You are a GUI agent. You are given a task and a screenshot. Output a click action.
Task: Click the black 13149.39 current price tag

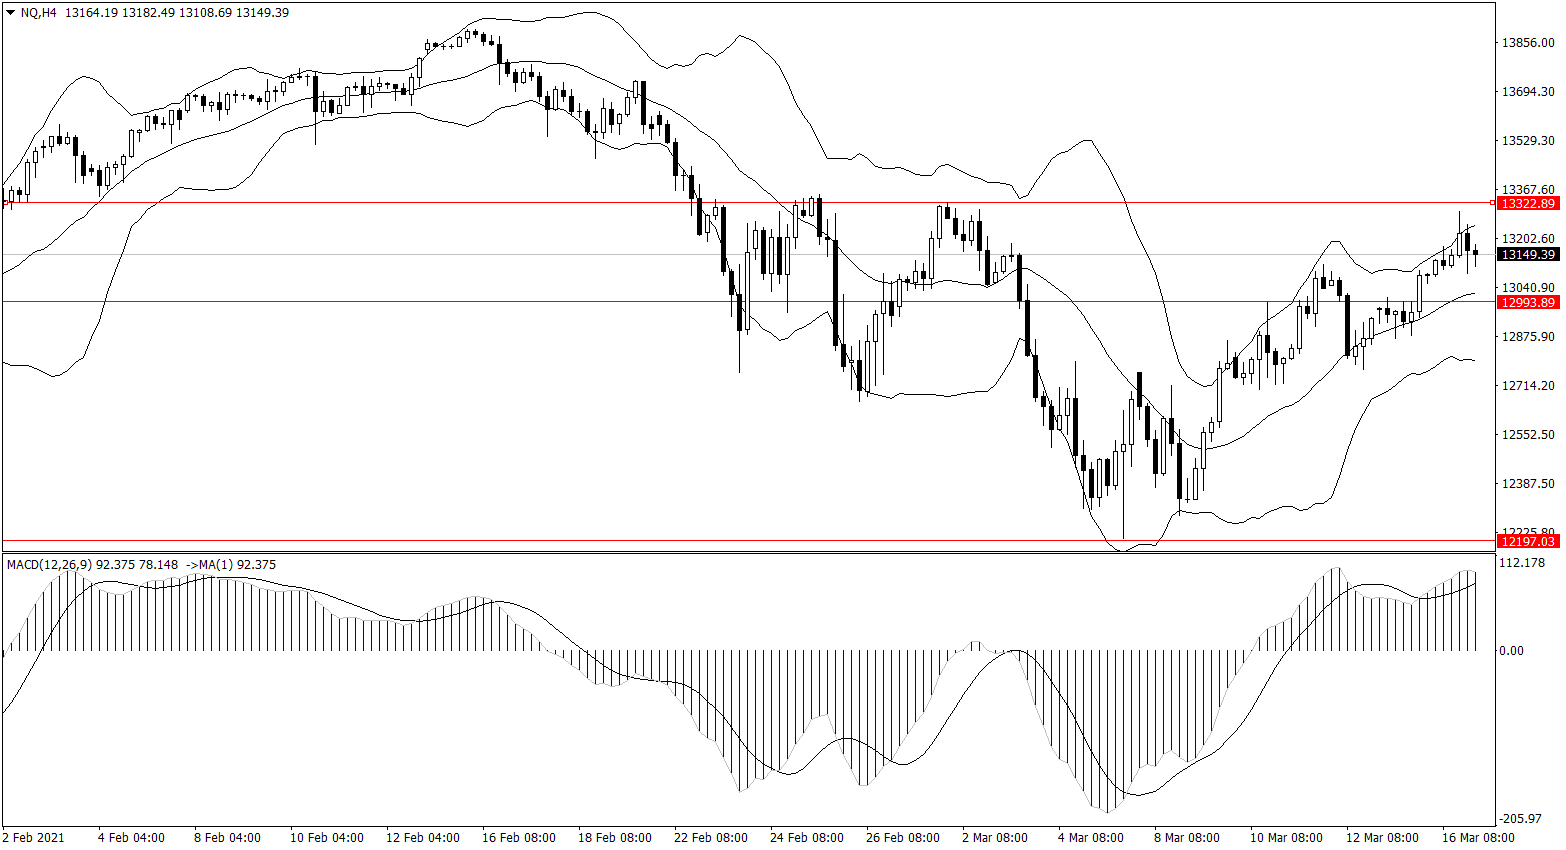point(1527,255)
